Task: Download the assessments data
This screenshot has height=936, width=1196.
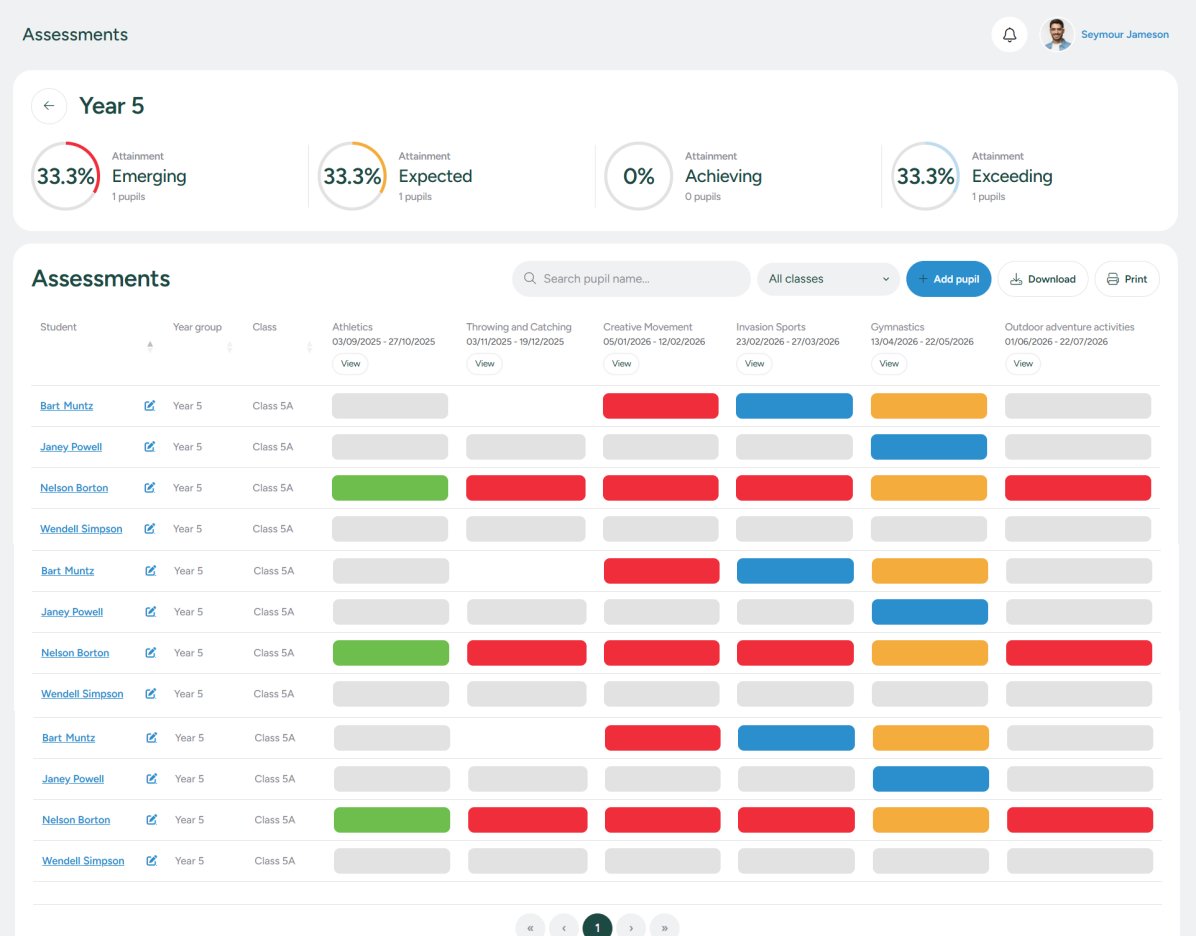Action: [1043, 279]
